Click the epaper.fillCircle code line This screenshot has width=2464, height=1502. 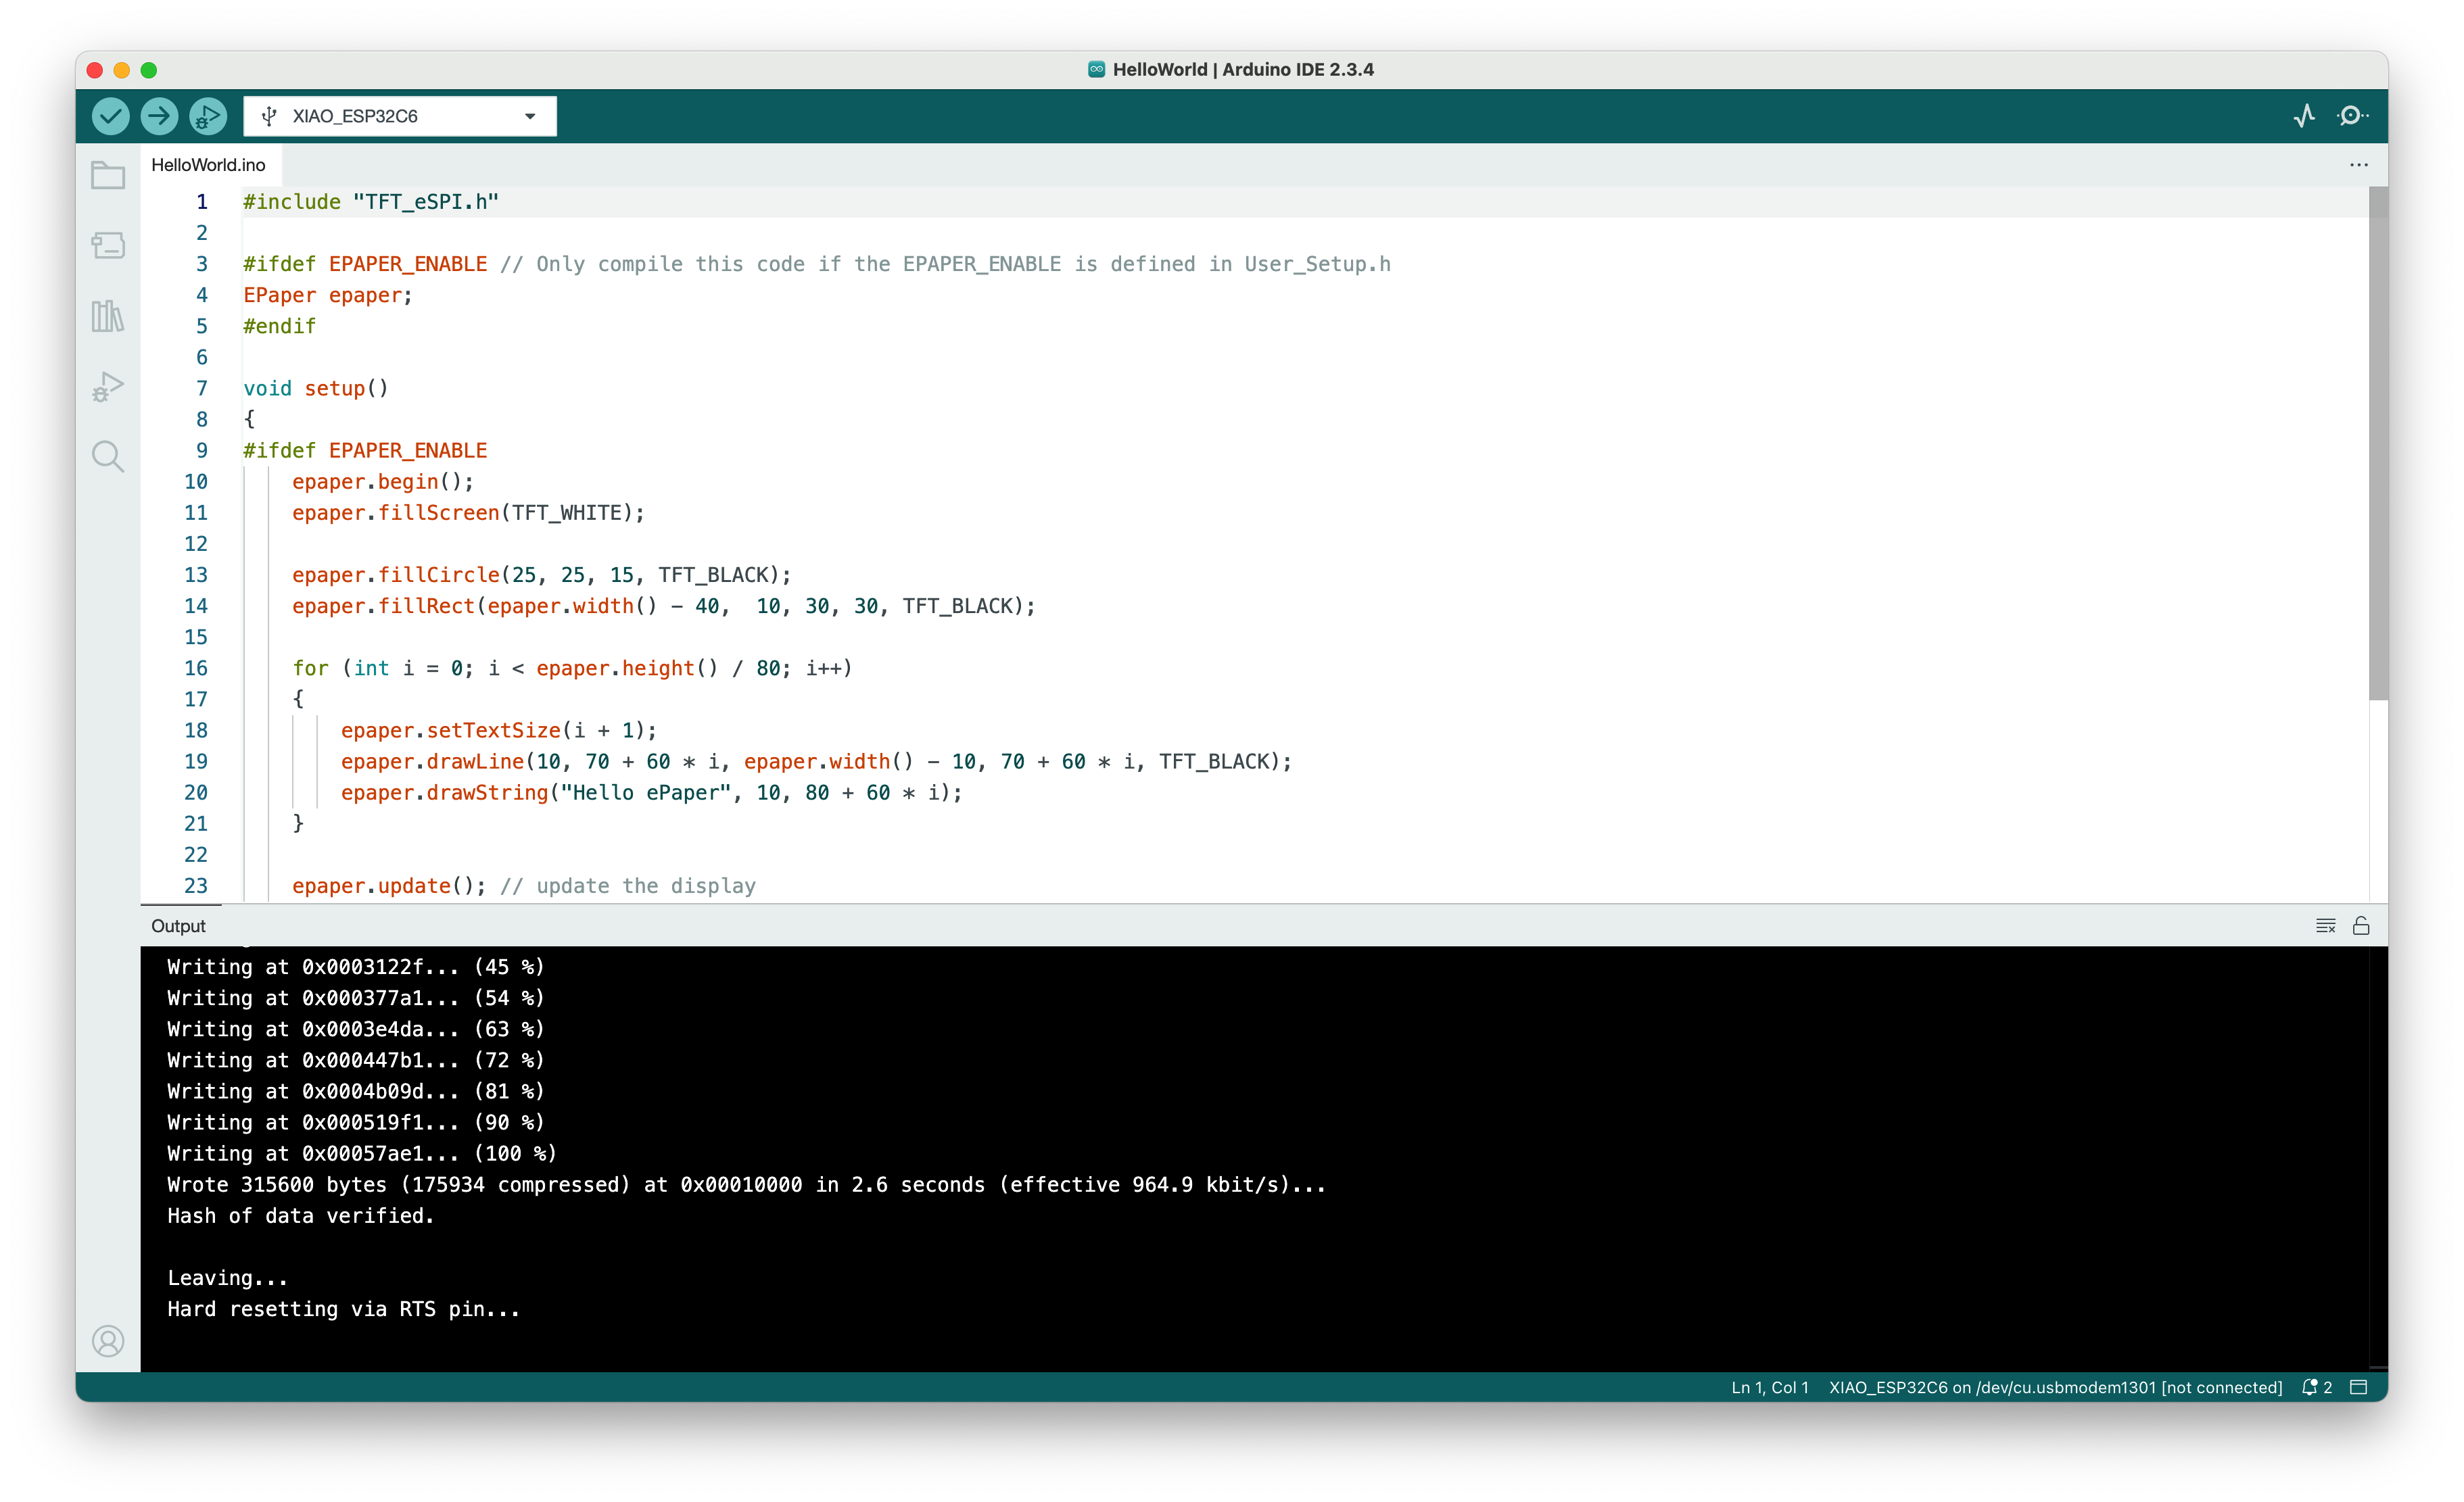541,575
